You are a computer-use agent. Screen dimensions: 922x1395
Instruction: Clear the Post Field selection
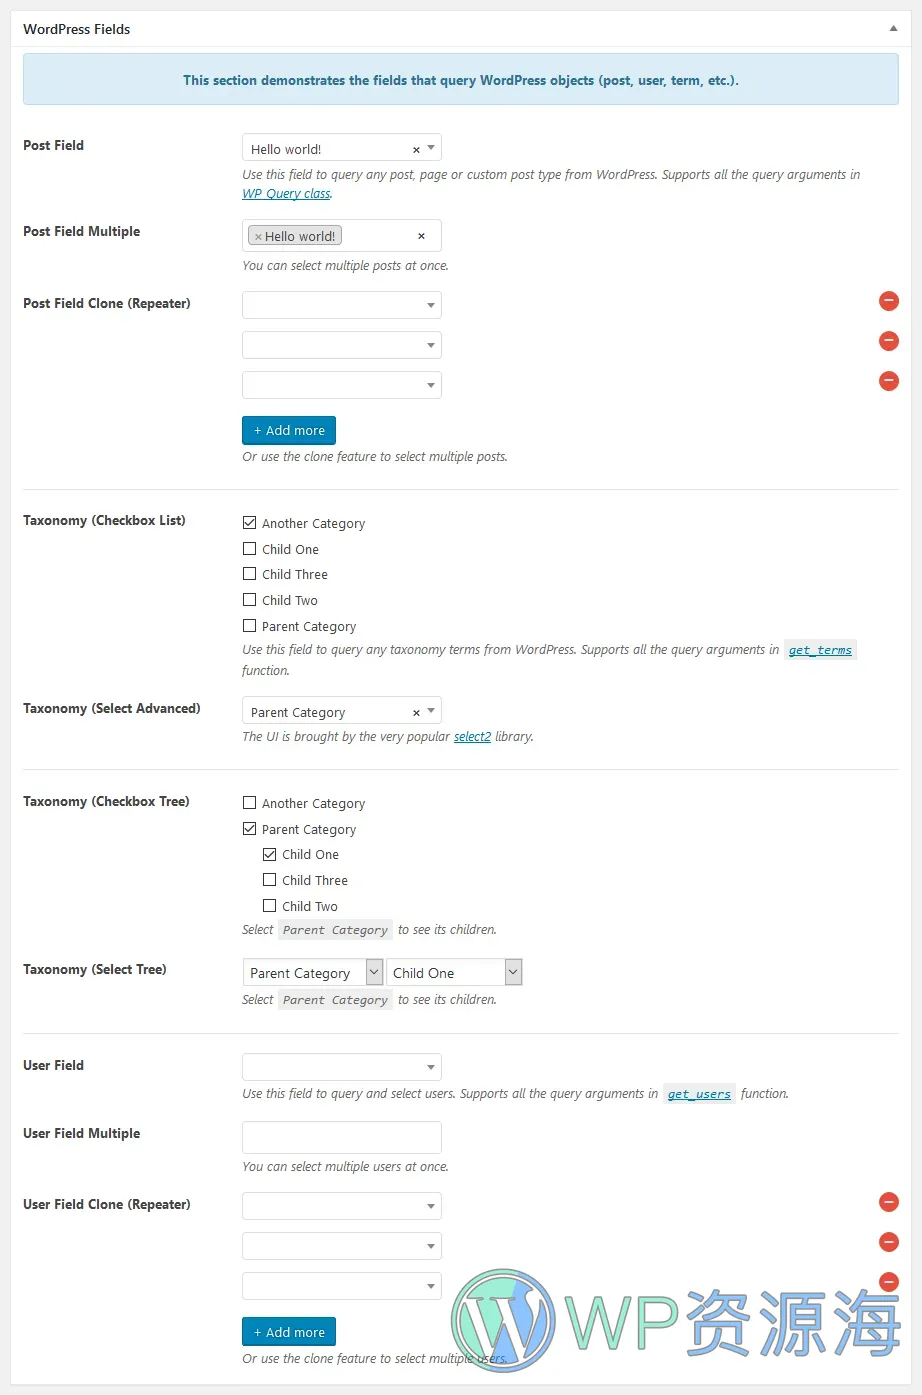[x=416, y=150]
